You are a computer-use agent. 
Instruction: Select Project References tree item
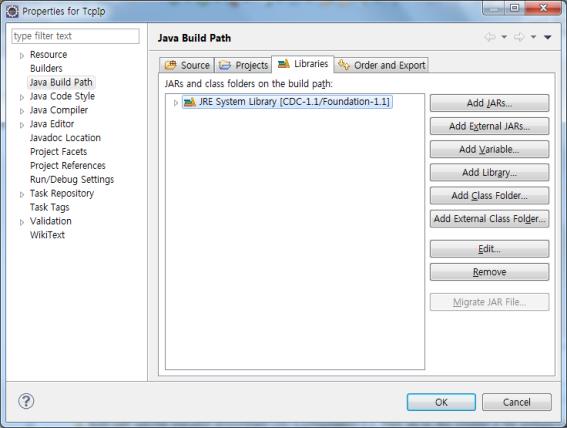[x=68, y=166]
